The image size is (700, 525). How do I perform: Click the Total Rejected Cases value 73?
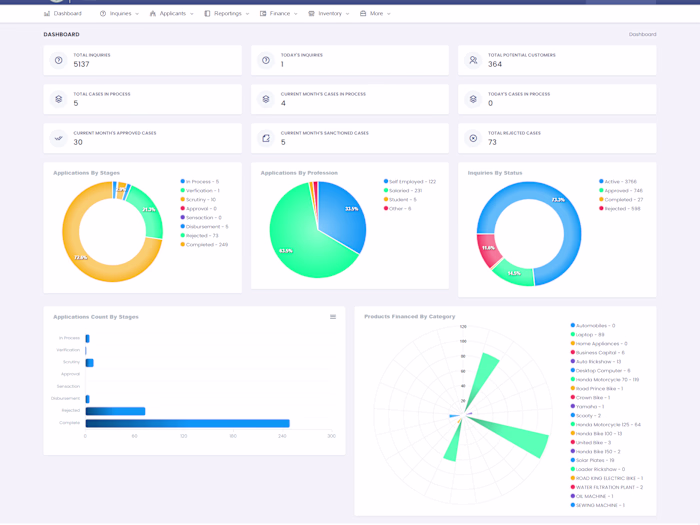tap(492, 142)
